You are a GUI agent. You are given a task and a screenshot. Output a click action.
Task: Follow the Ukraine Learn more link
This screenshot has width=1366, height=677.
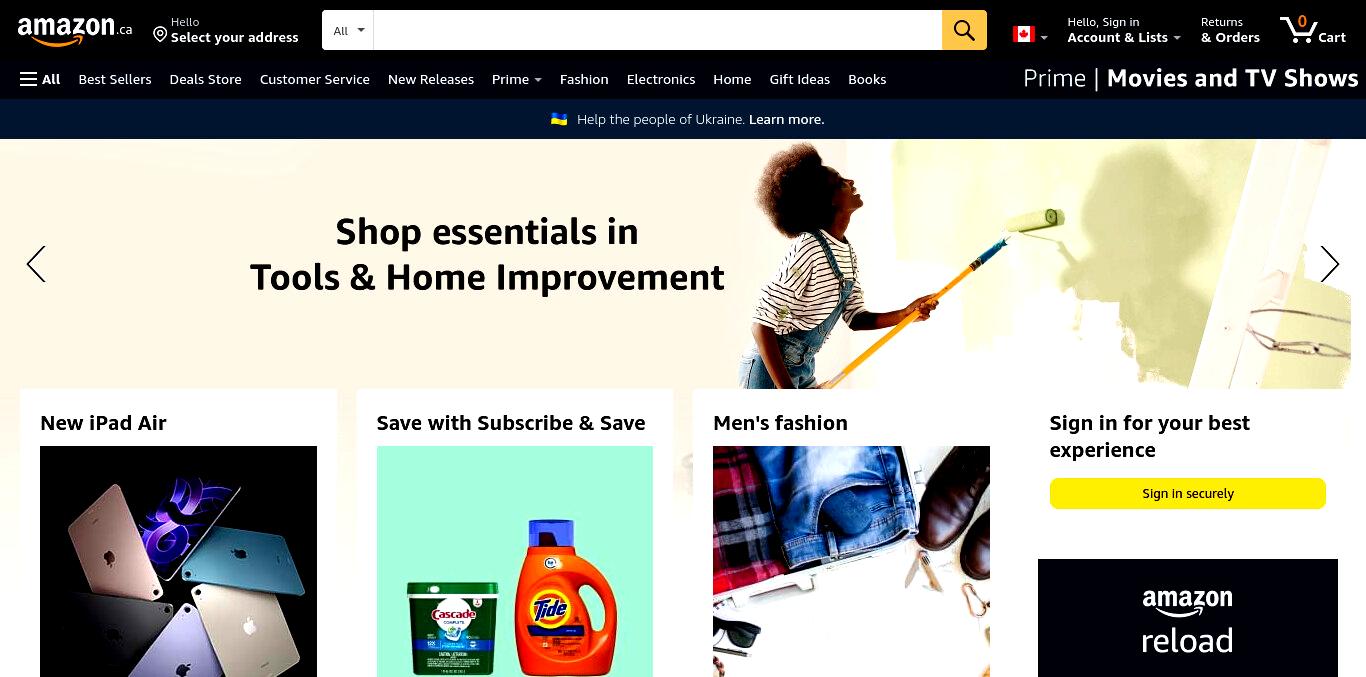coord(786,119)
